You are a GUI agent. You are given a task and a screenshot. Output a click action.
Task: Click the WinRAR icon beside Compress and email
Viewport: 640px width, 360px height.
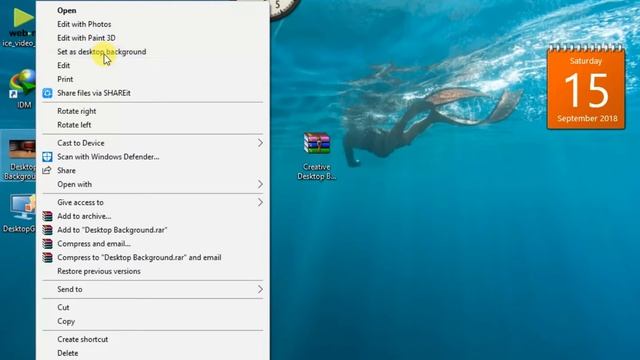tap(47, 244)
